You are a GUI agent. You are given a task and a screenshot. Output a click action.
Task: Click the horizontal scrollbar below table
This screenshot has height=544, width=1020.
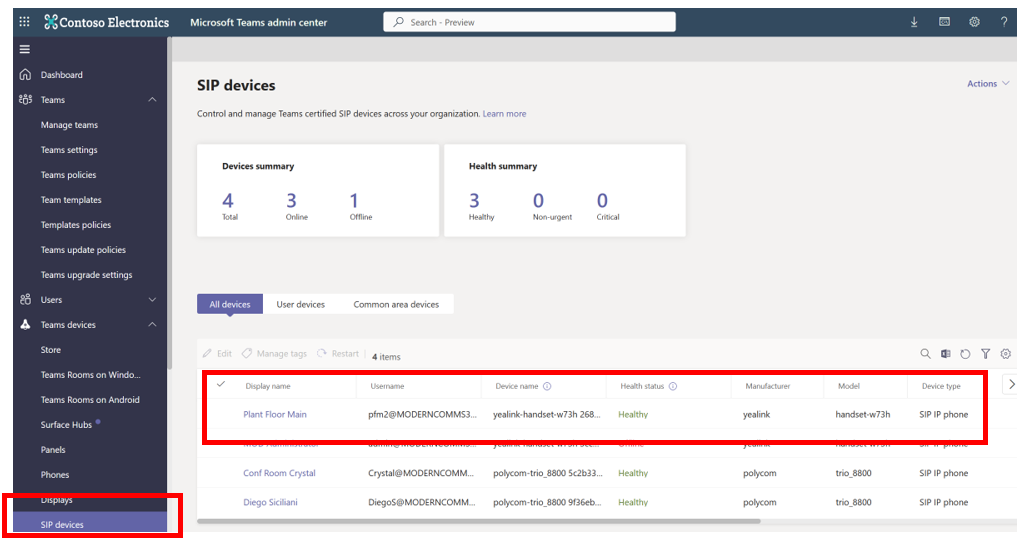tap(479, 521)
